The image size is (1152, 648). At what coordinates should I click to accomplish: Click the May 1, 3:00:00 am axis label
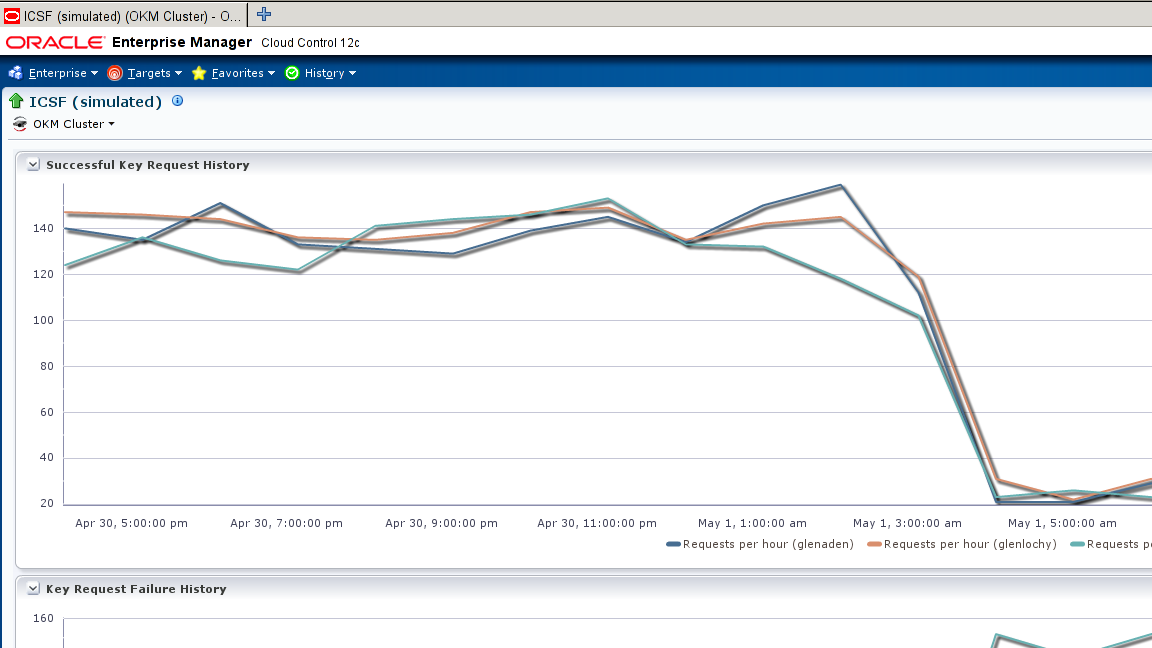point(907,523)
